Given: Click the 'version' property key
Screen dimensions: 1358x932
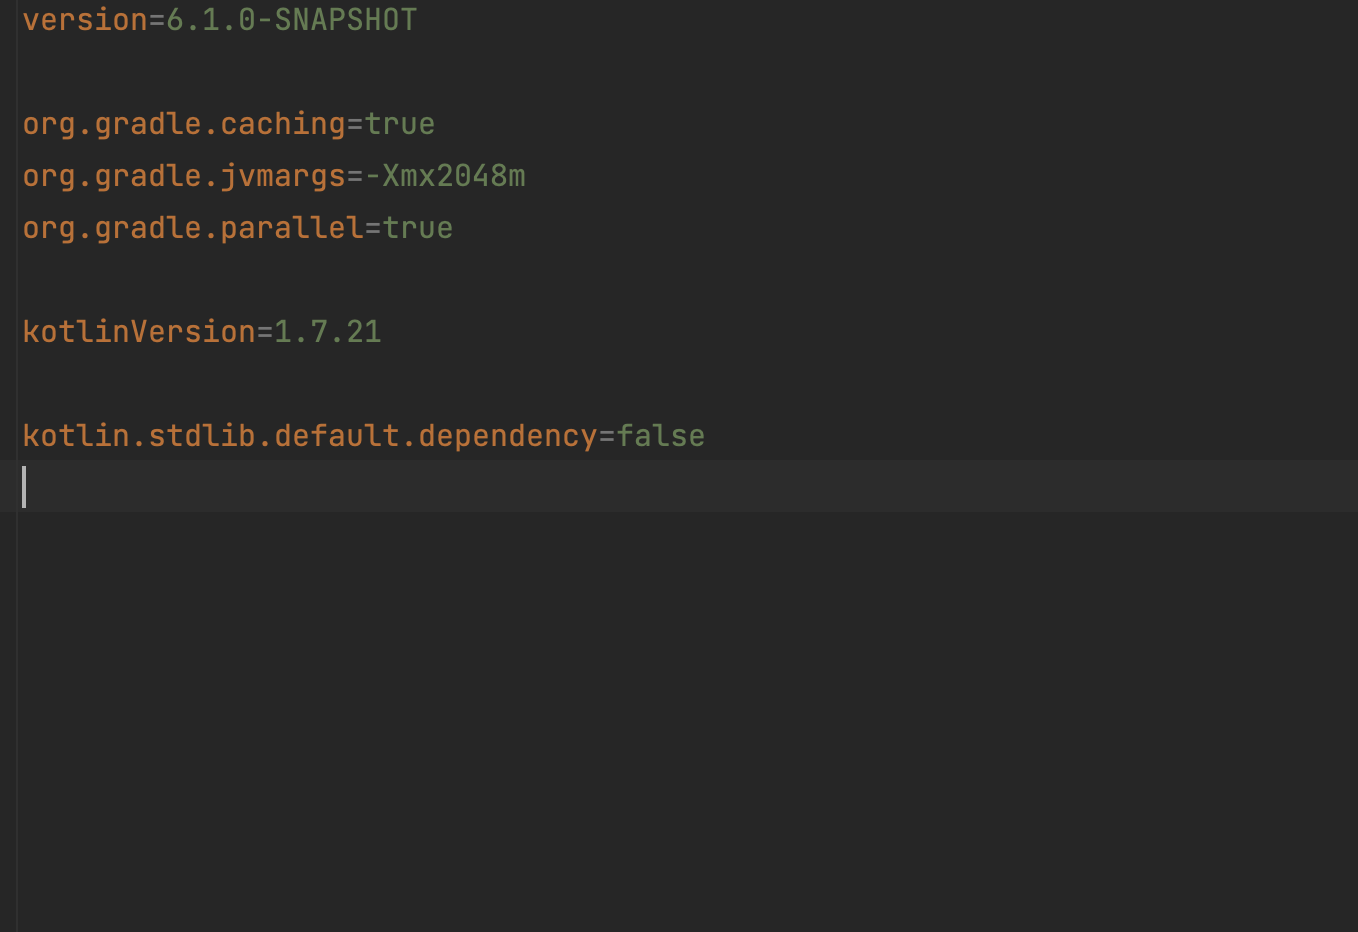Looking at the screenshot, I should 85,20.
